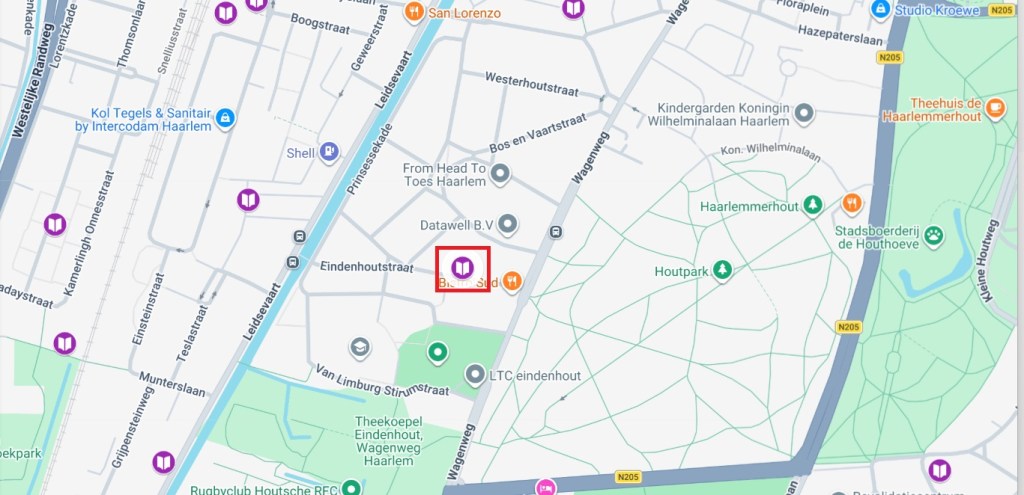Click the Kindergarden Koningin Wilhelminalaan marker

(804, 114)
